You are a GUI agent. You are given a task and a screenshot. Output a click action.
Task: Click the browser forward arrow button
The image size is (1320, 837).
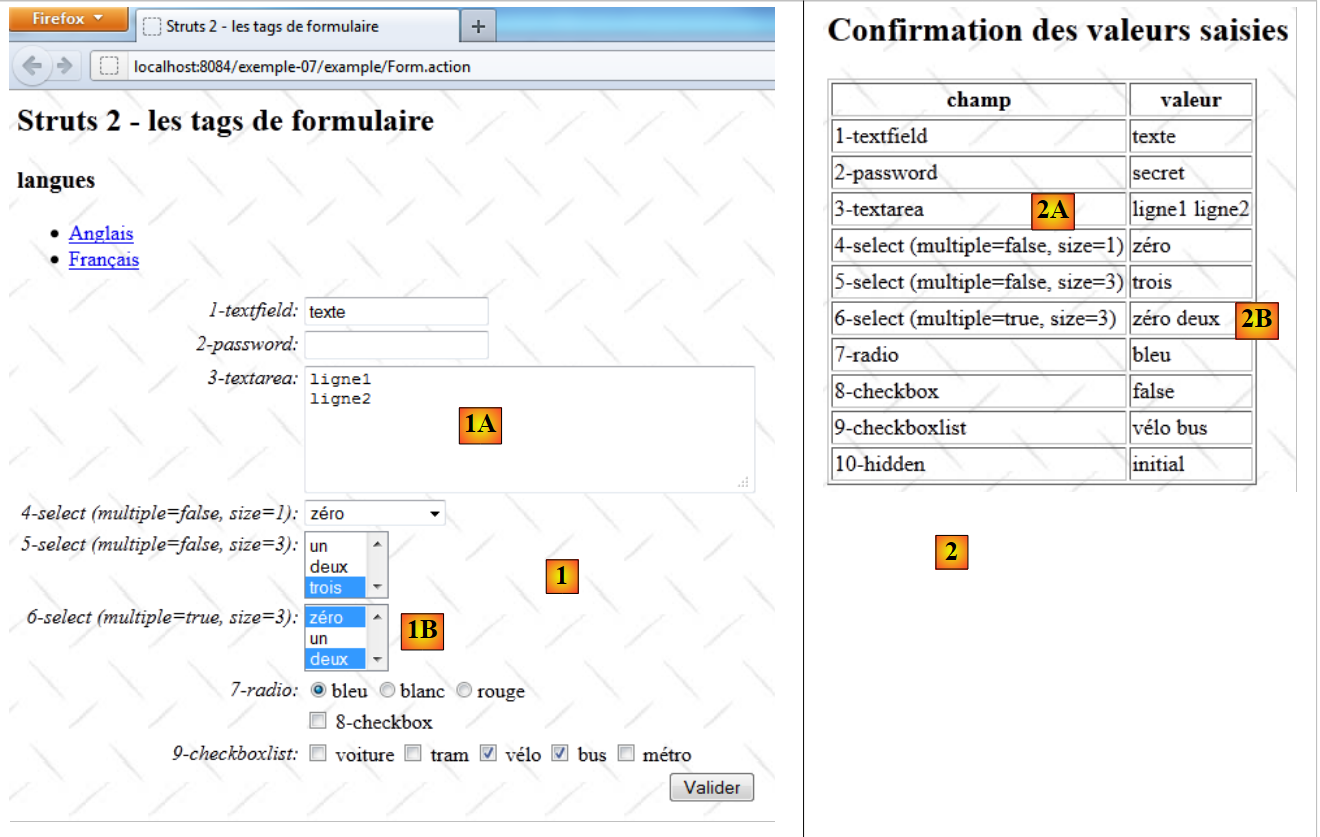[x=64, y=66]
